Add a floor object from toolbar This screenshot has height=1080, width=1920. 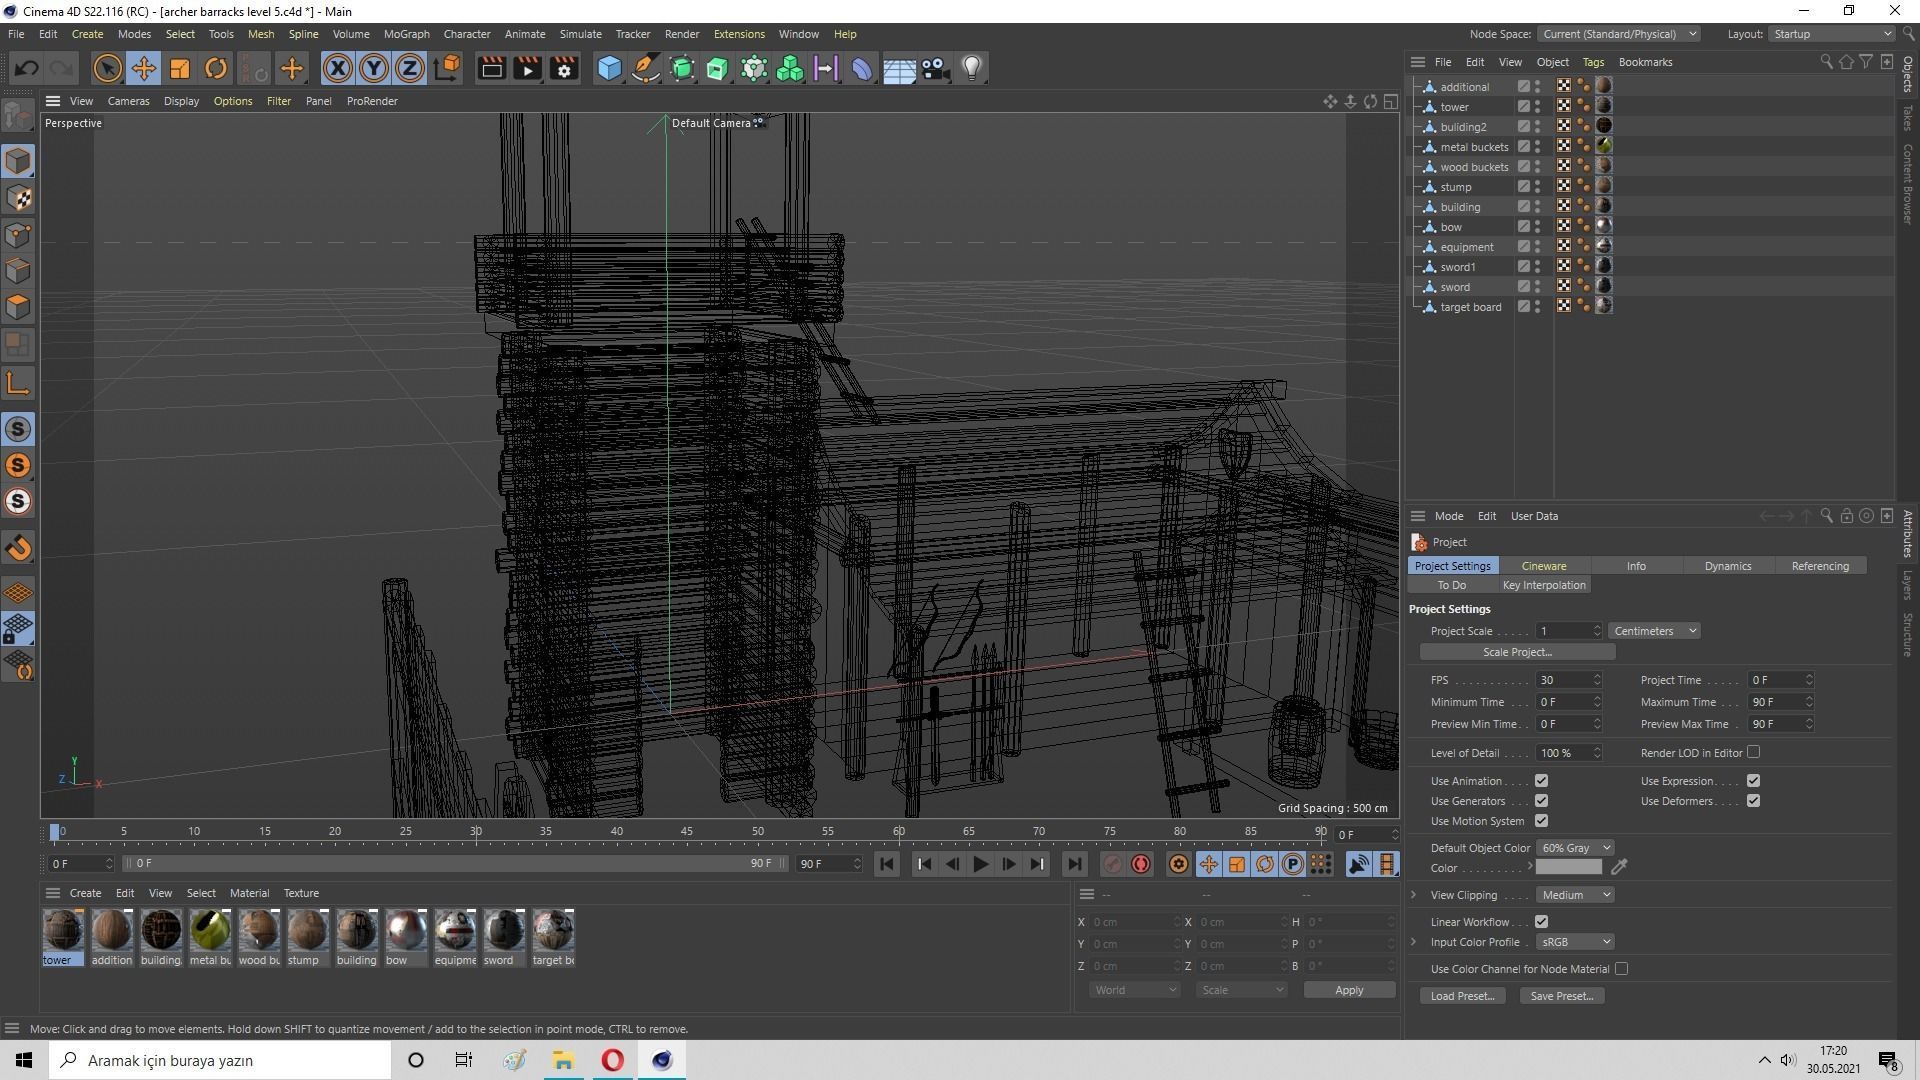[x=899, y=68]
